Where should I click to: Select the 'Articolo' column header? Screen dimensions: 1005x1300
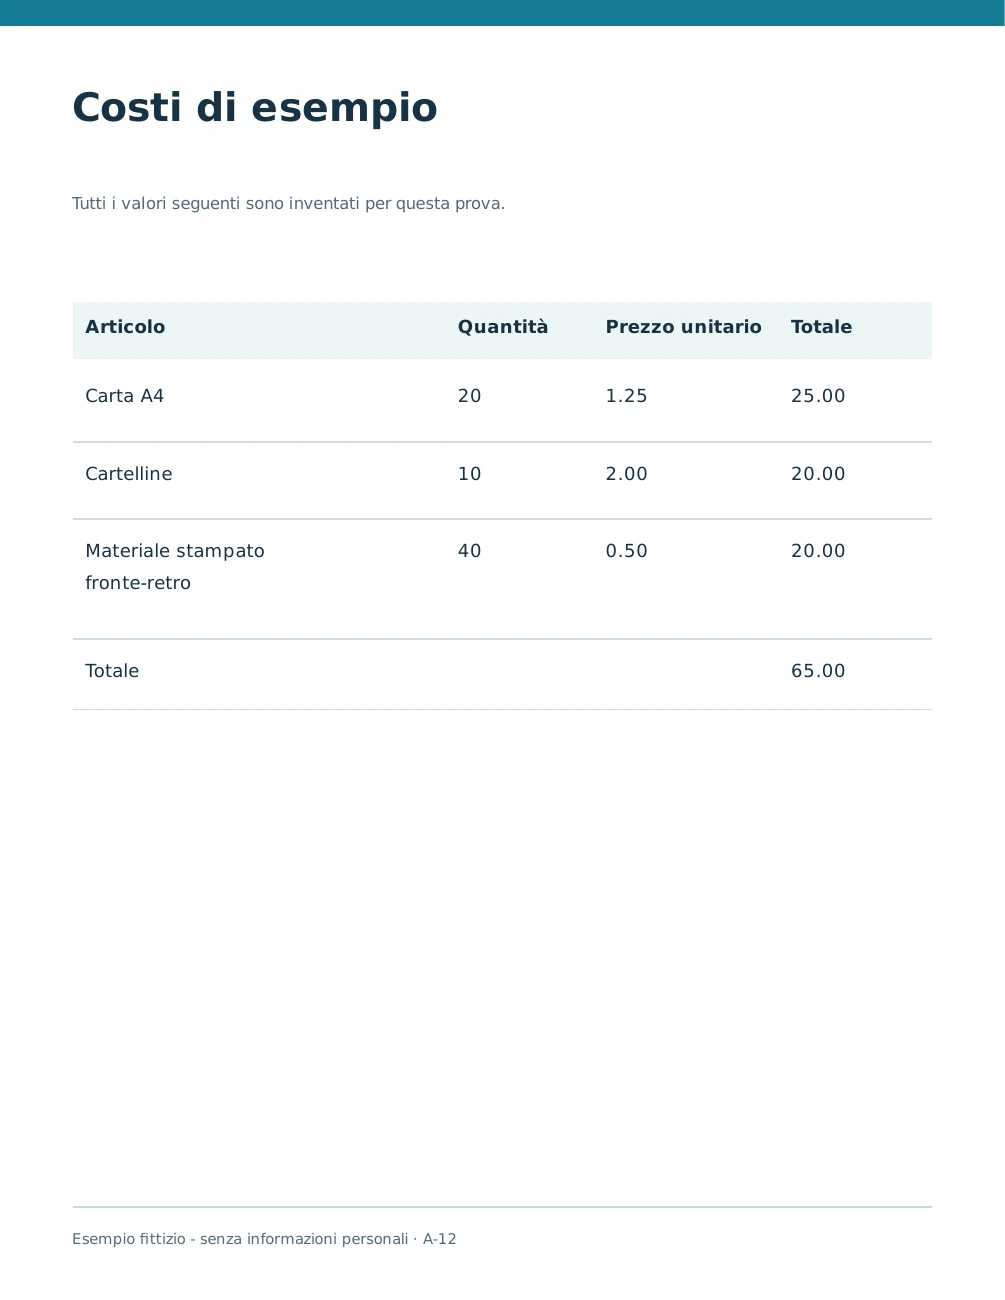click(x=125, y=327)
